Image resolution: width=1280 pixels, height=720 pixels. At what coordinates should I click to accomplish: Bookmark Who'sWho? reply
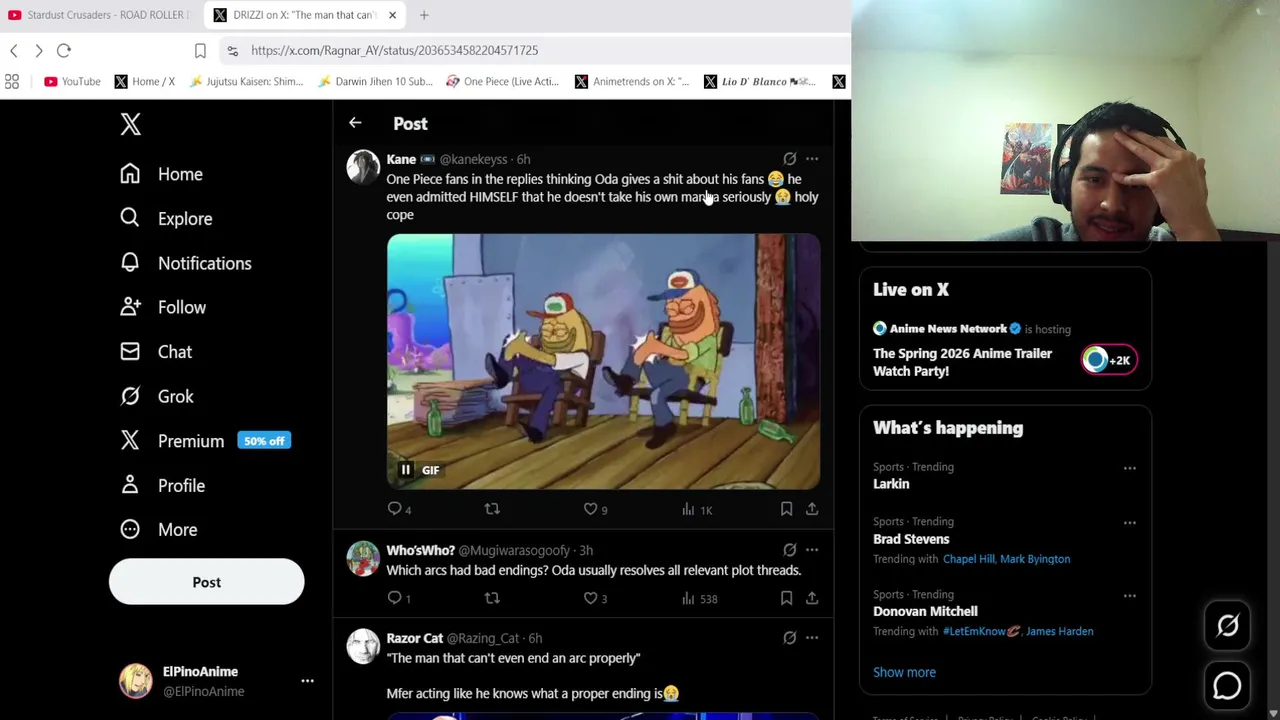pyautogui.click(x=786, y=598)
